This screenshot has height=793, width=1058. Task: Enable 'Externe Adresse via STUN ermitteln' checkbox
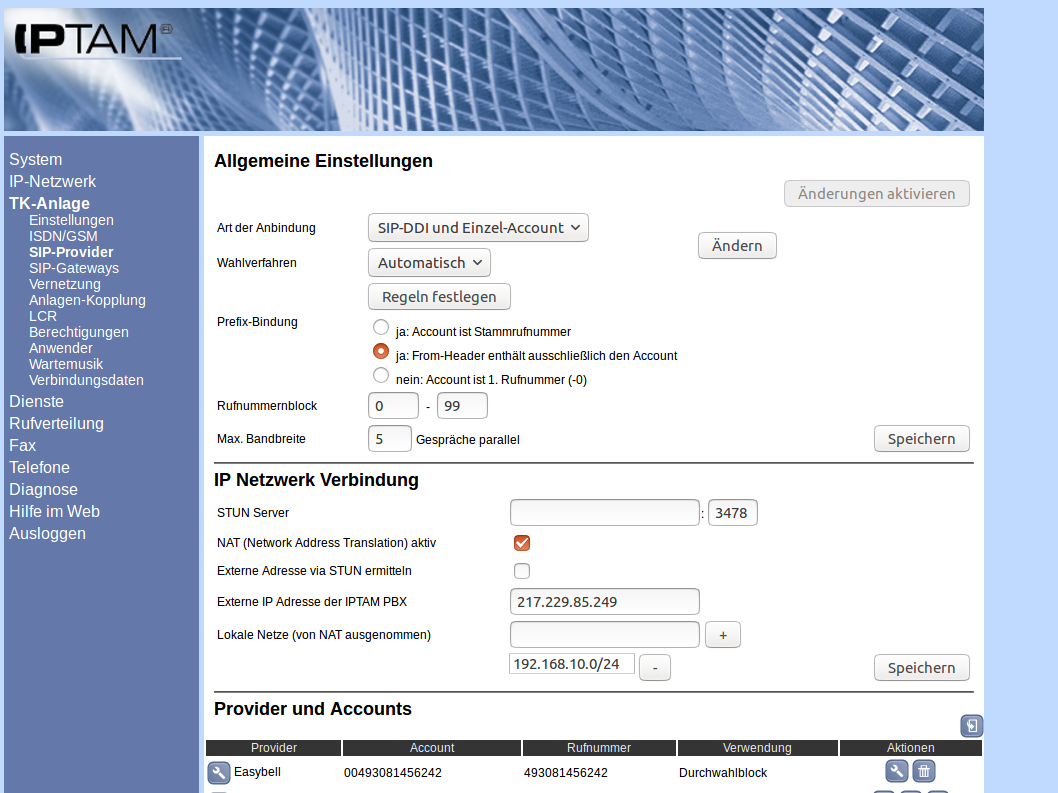coord(521,571)
